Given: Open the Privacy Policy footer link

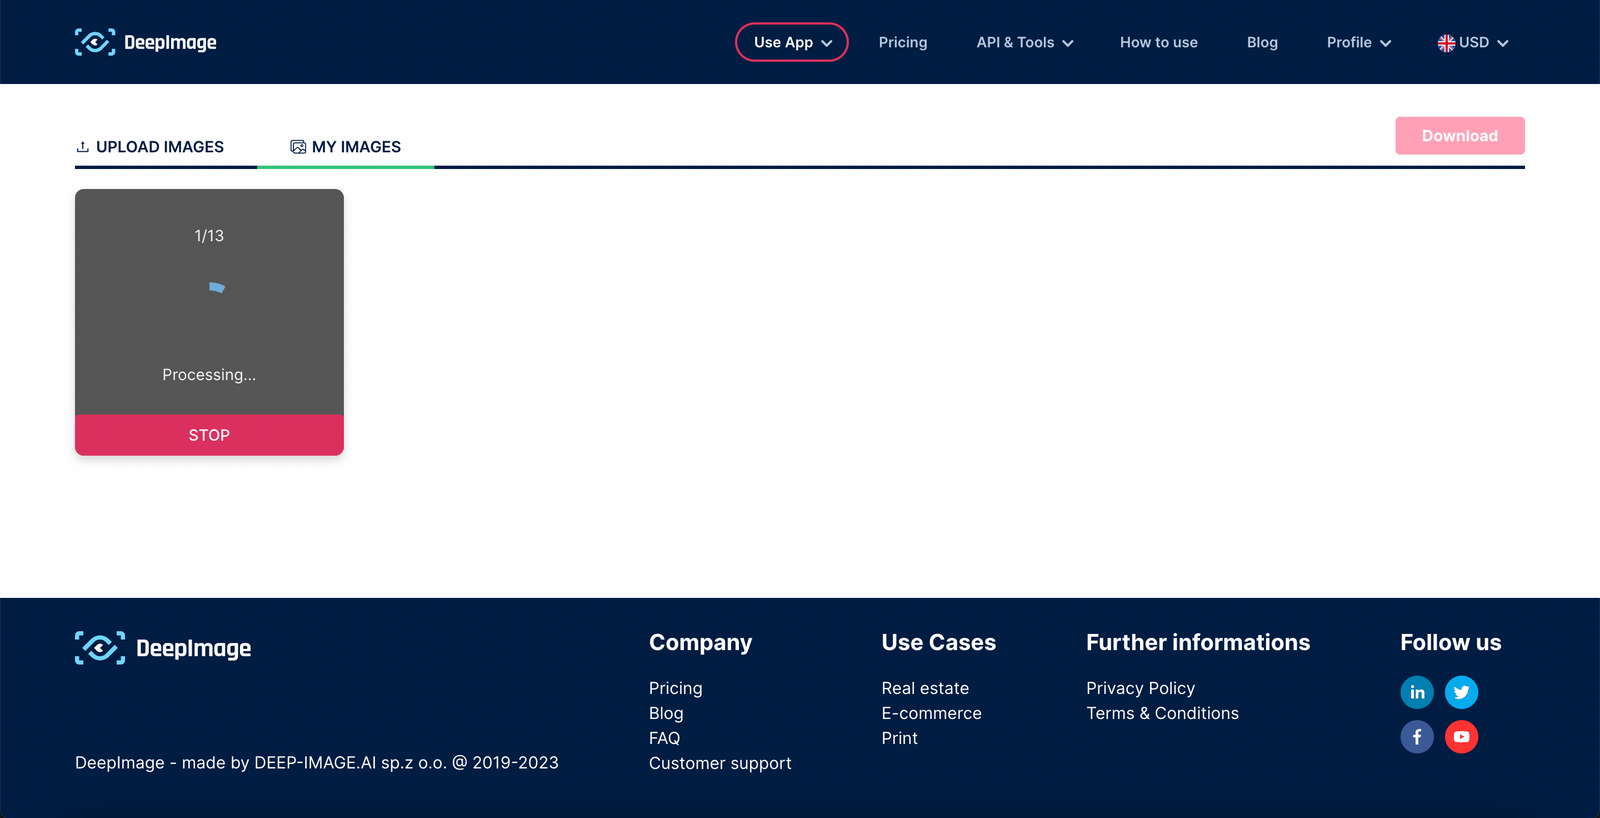Looking at the screenshot, I should click(1140, 688).
